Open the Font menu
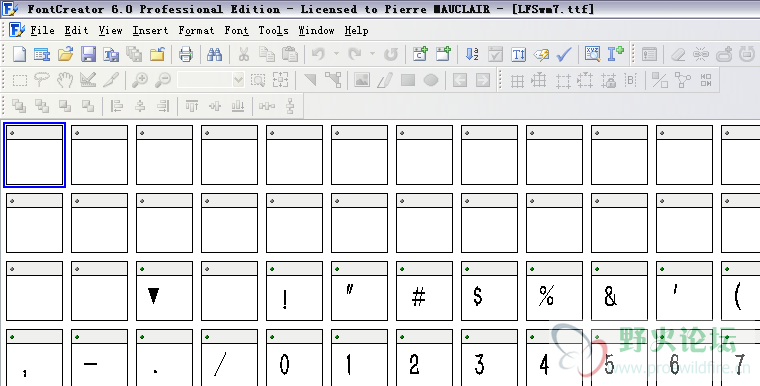Viewport: 760px width, 386px height. coord(237,31)
